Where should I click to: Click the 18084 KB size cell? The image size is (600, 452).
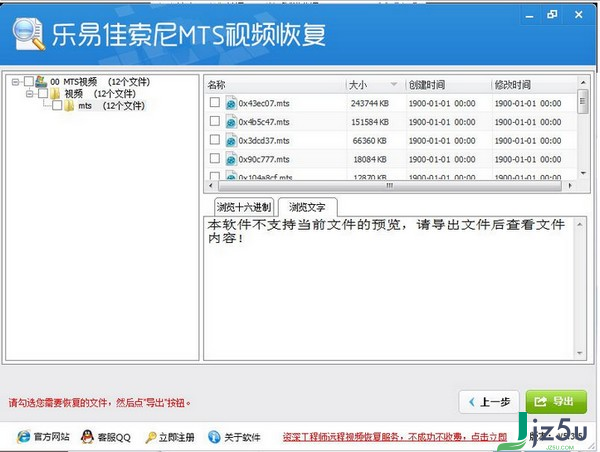[x=370, y=159]
